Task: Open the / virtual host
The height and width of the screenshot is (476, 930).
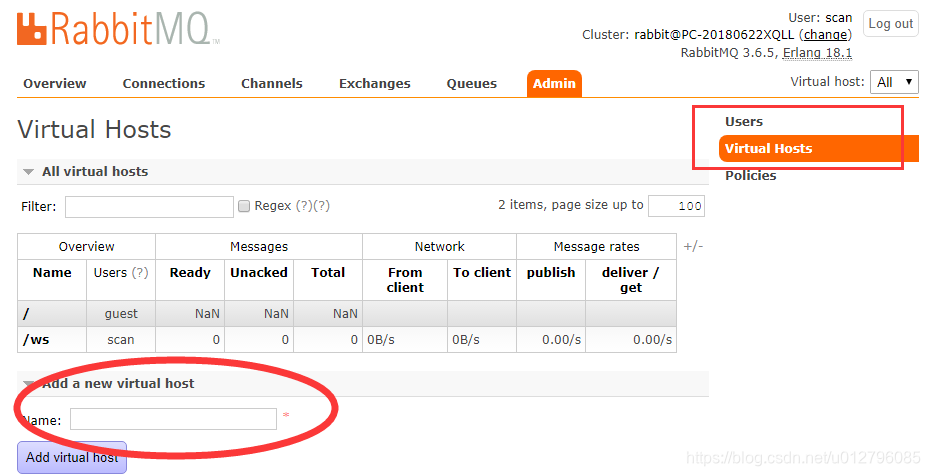Action: click(26, 314)
